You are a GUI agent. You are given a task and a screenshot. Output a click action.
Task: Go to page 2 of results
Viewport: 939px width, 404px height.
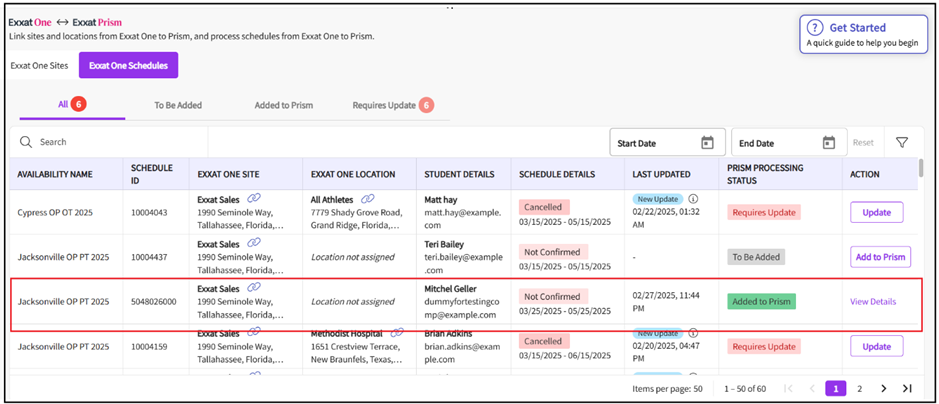coord(859,388)
